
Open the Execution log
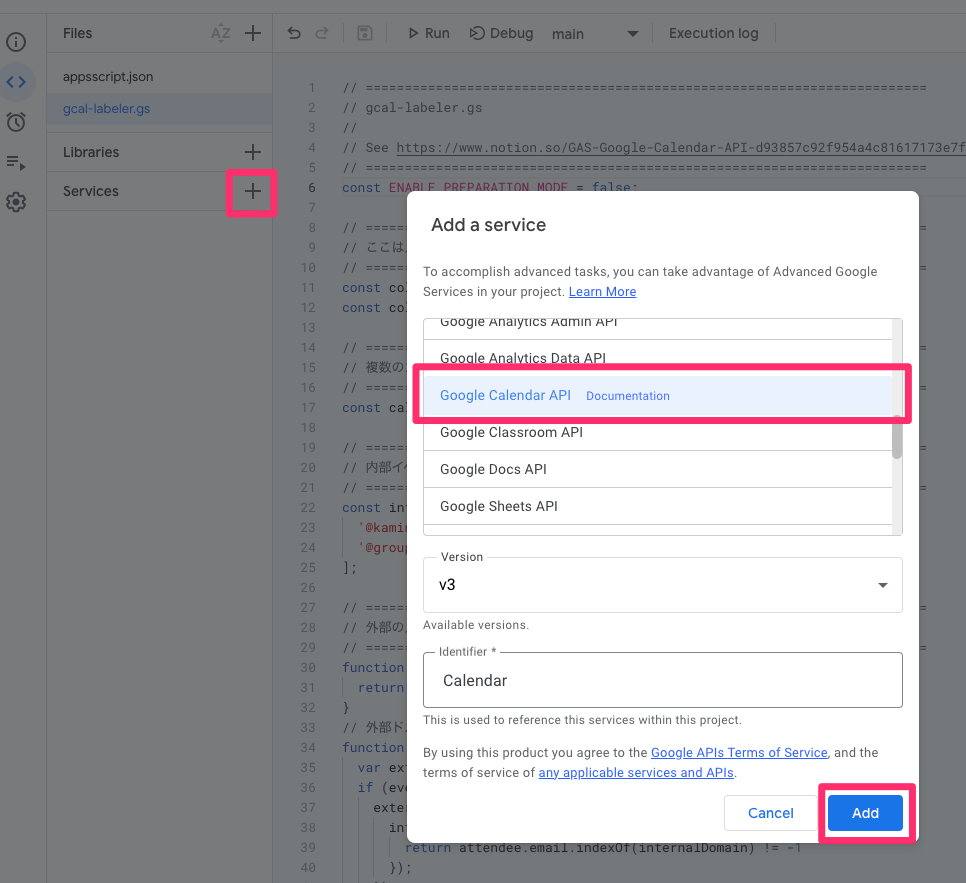point(713,33)
